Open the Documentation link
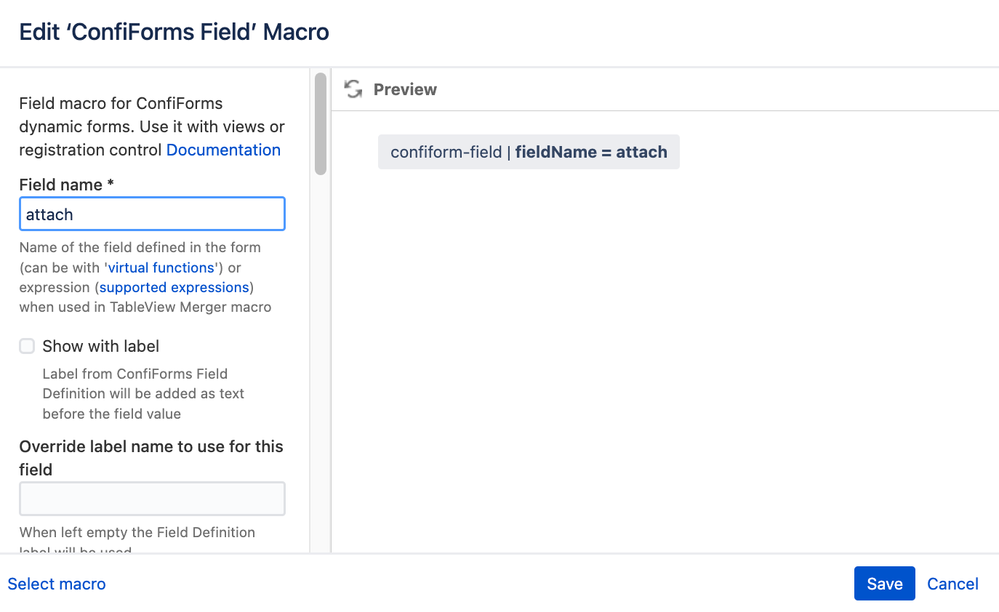 pos(223,150)
